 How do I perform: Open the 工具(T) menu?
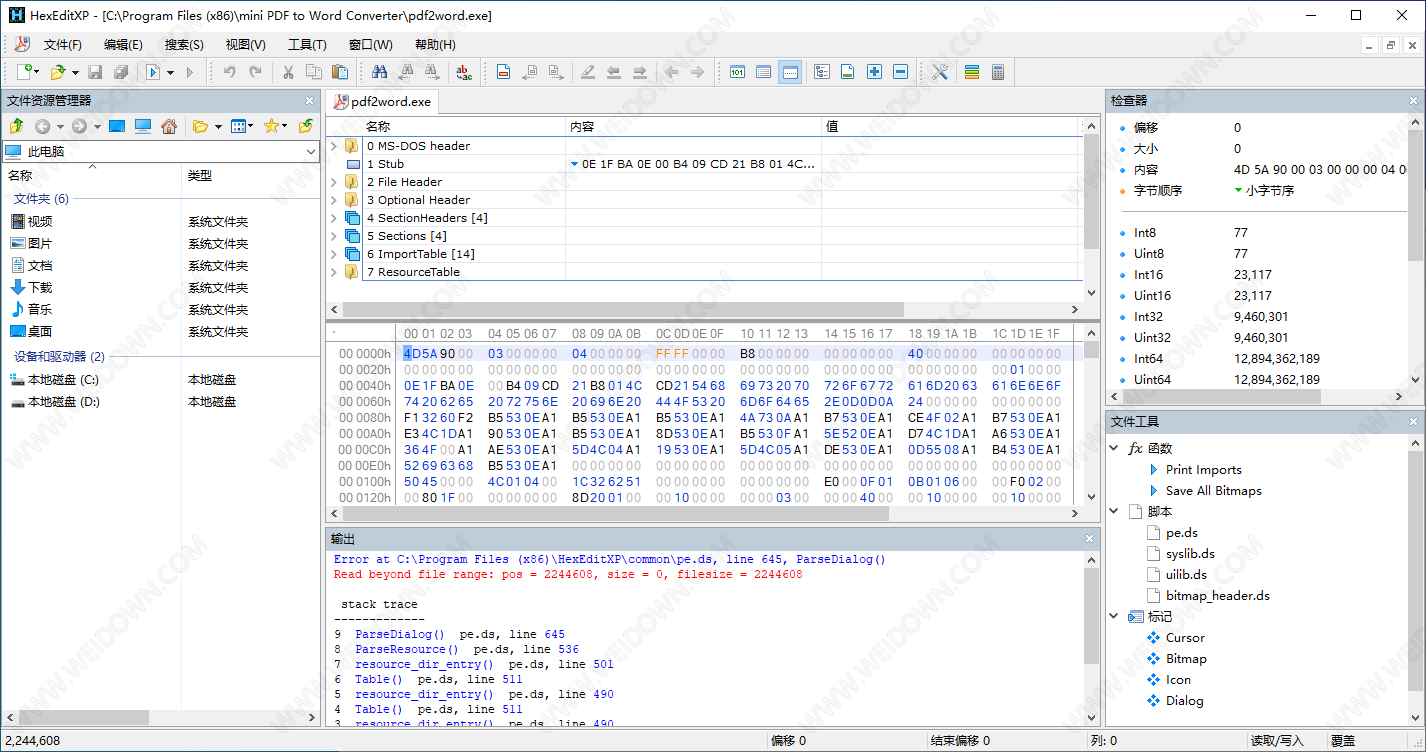pos(307,45)
